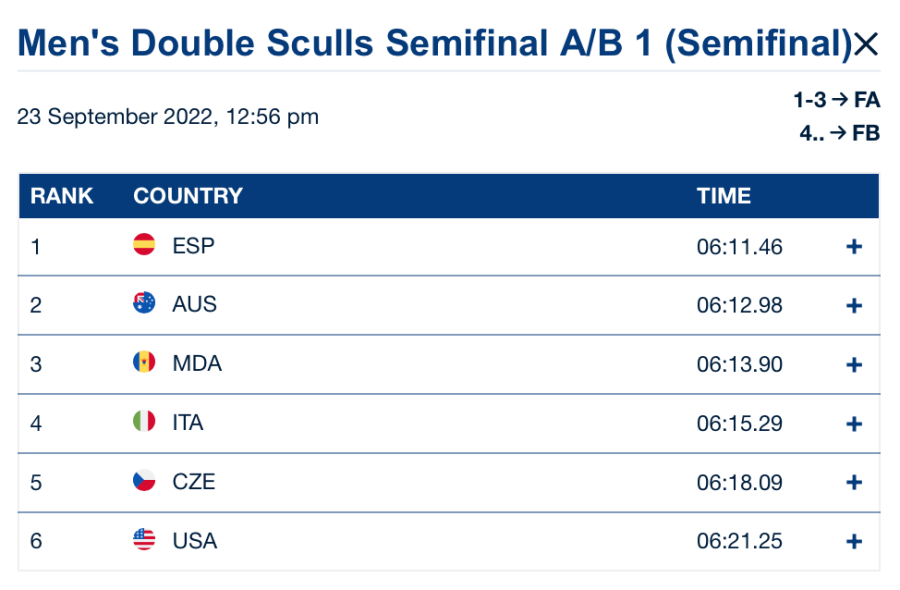The image size is (900, 590).
Task: Click the Czech Republic flag icon
Action: pyautogui.click(x=144, y=481)
